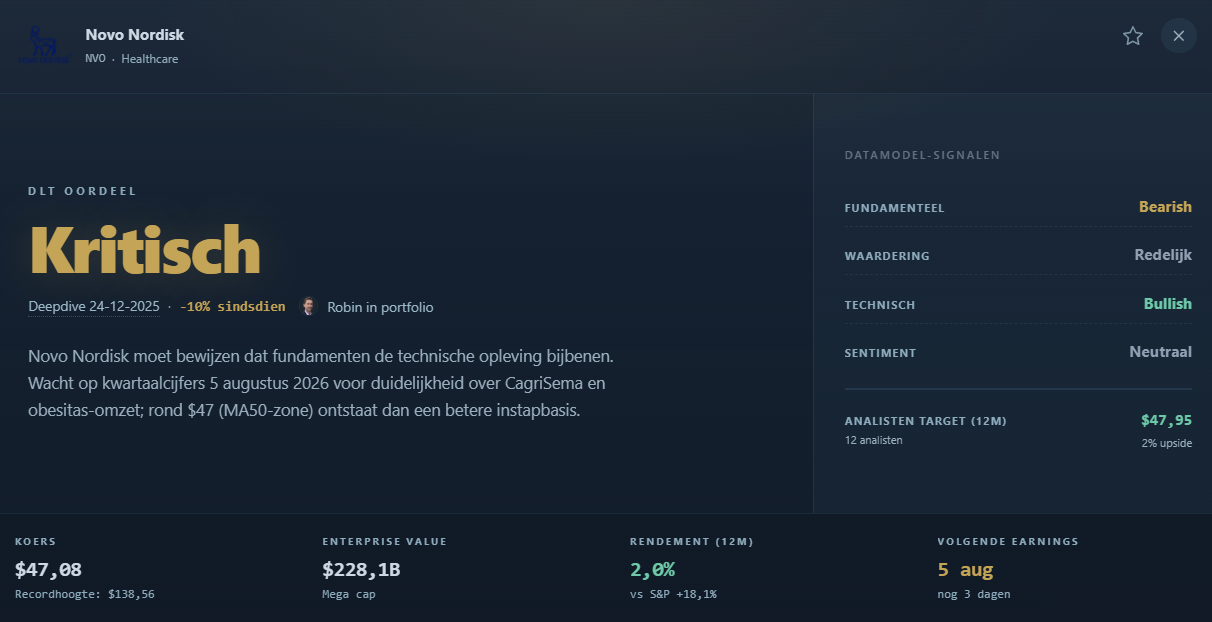Viewport: 1212px width, 622px height.
Task: Close the Novo Nordisk panel
Action: coord(1179,36)
